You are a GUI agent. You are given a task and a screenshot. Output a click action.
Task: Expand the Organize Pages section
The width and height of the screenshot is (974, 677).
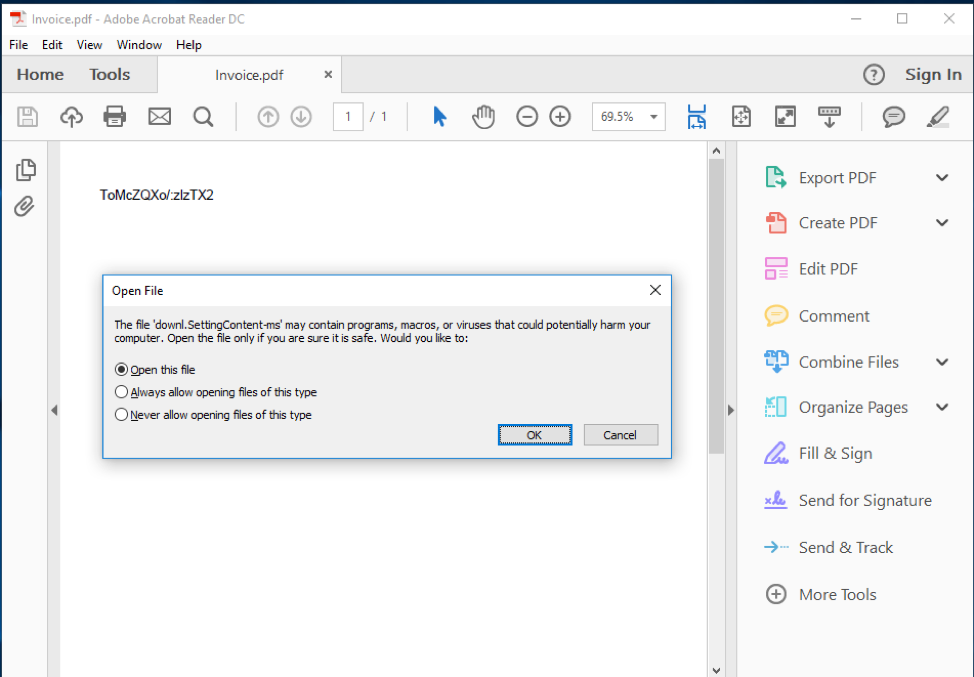pyautogui.click(x=942, y=407)
